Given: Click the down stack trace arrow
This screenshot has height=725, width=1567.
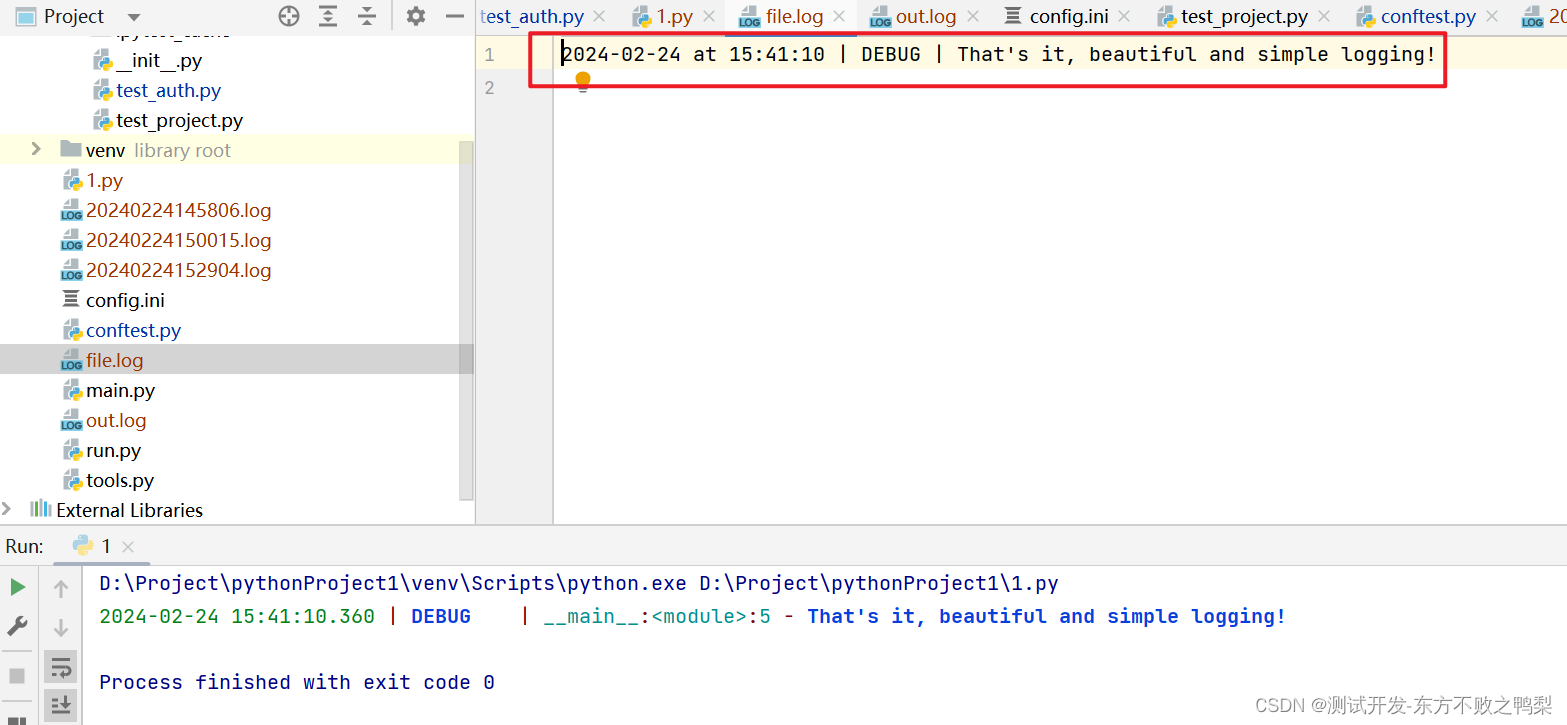Looking at the screenshot, I should (61, 628).
